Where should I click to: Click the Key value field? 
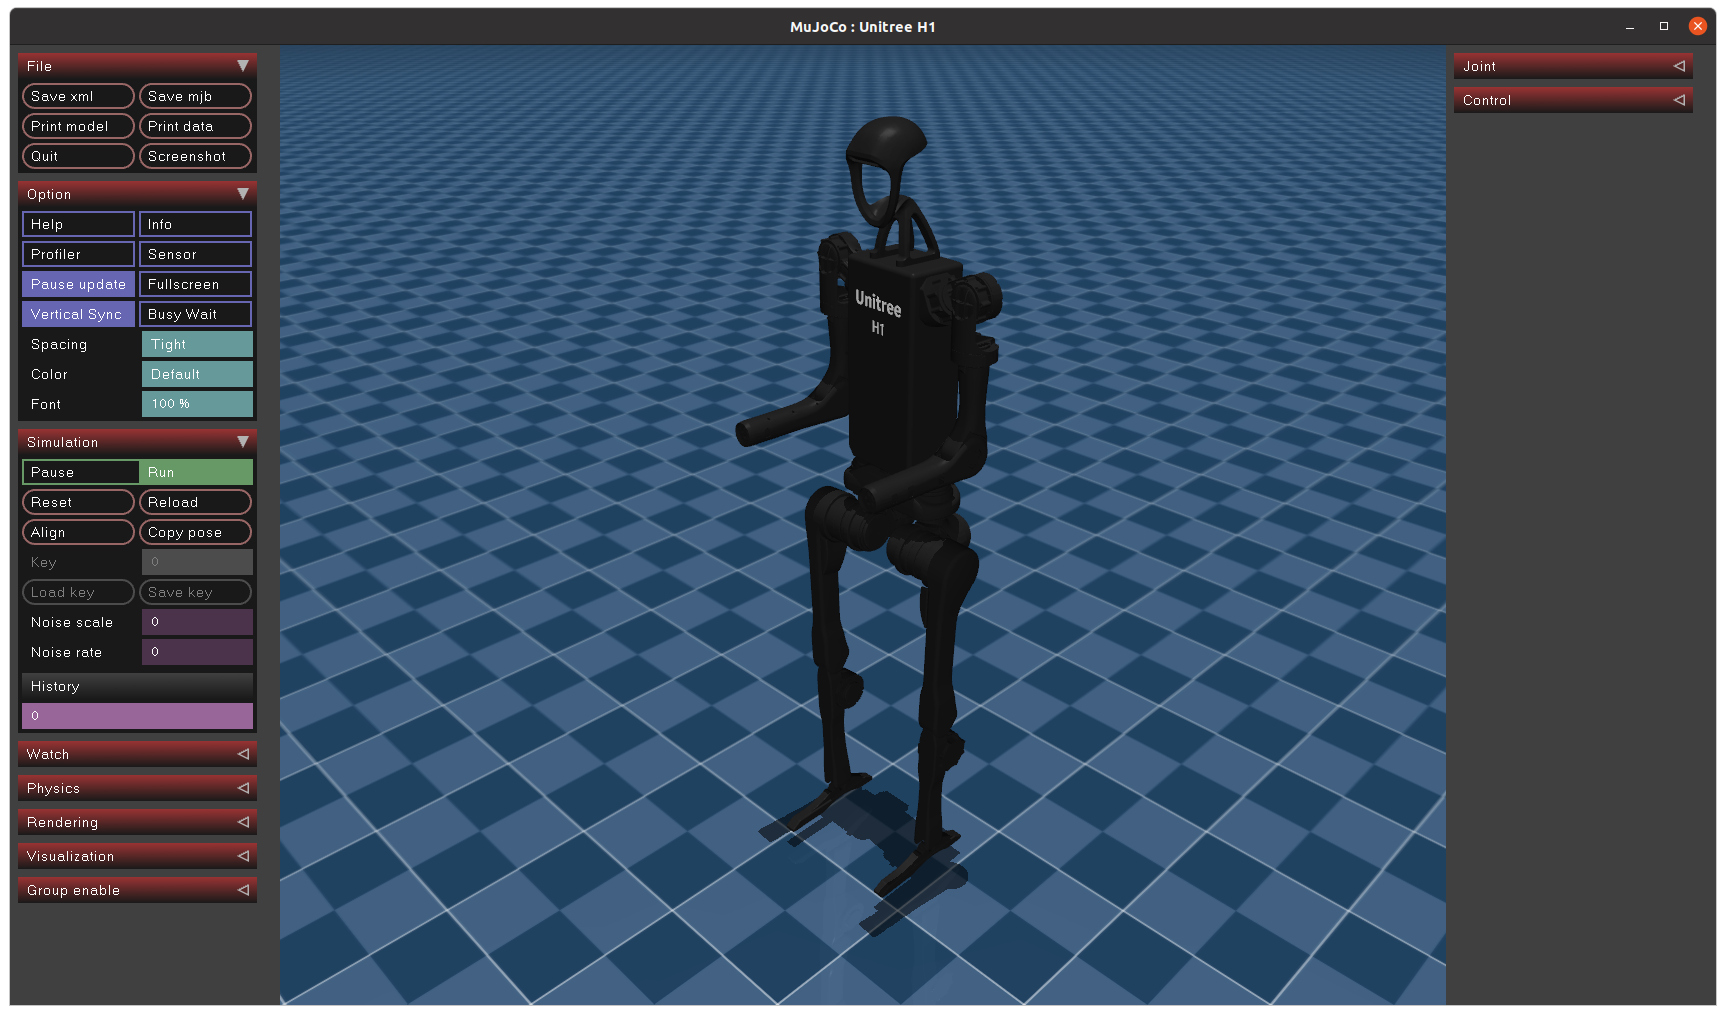pos(197,562)
